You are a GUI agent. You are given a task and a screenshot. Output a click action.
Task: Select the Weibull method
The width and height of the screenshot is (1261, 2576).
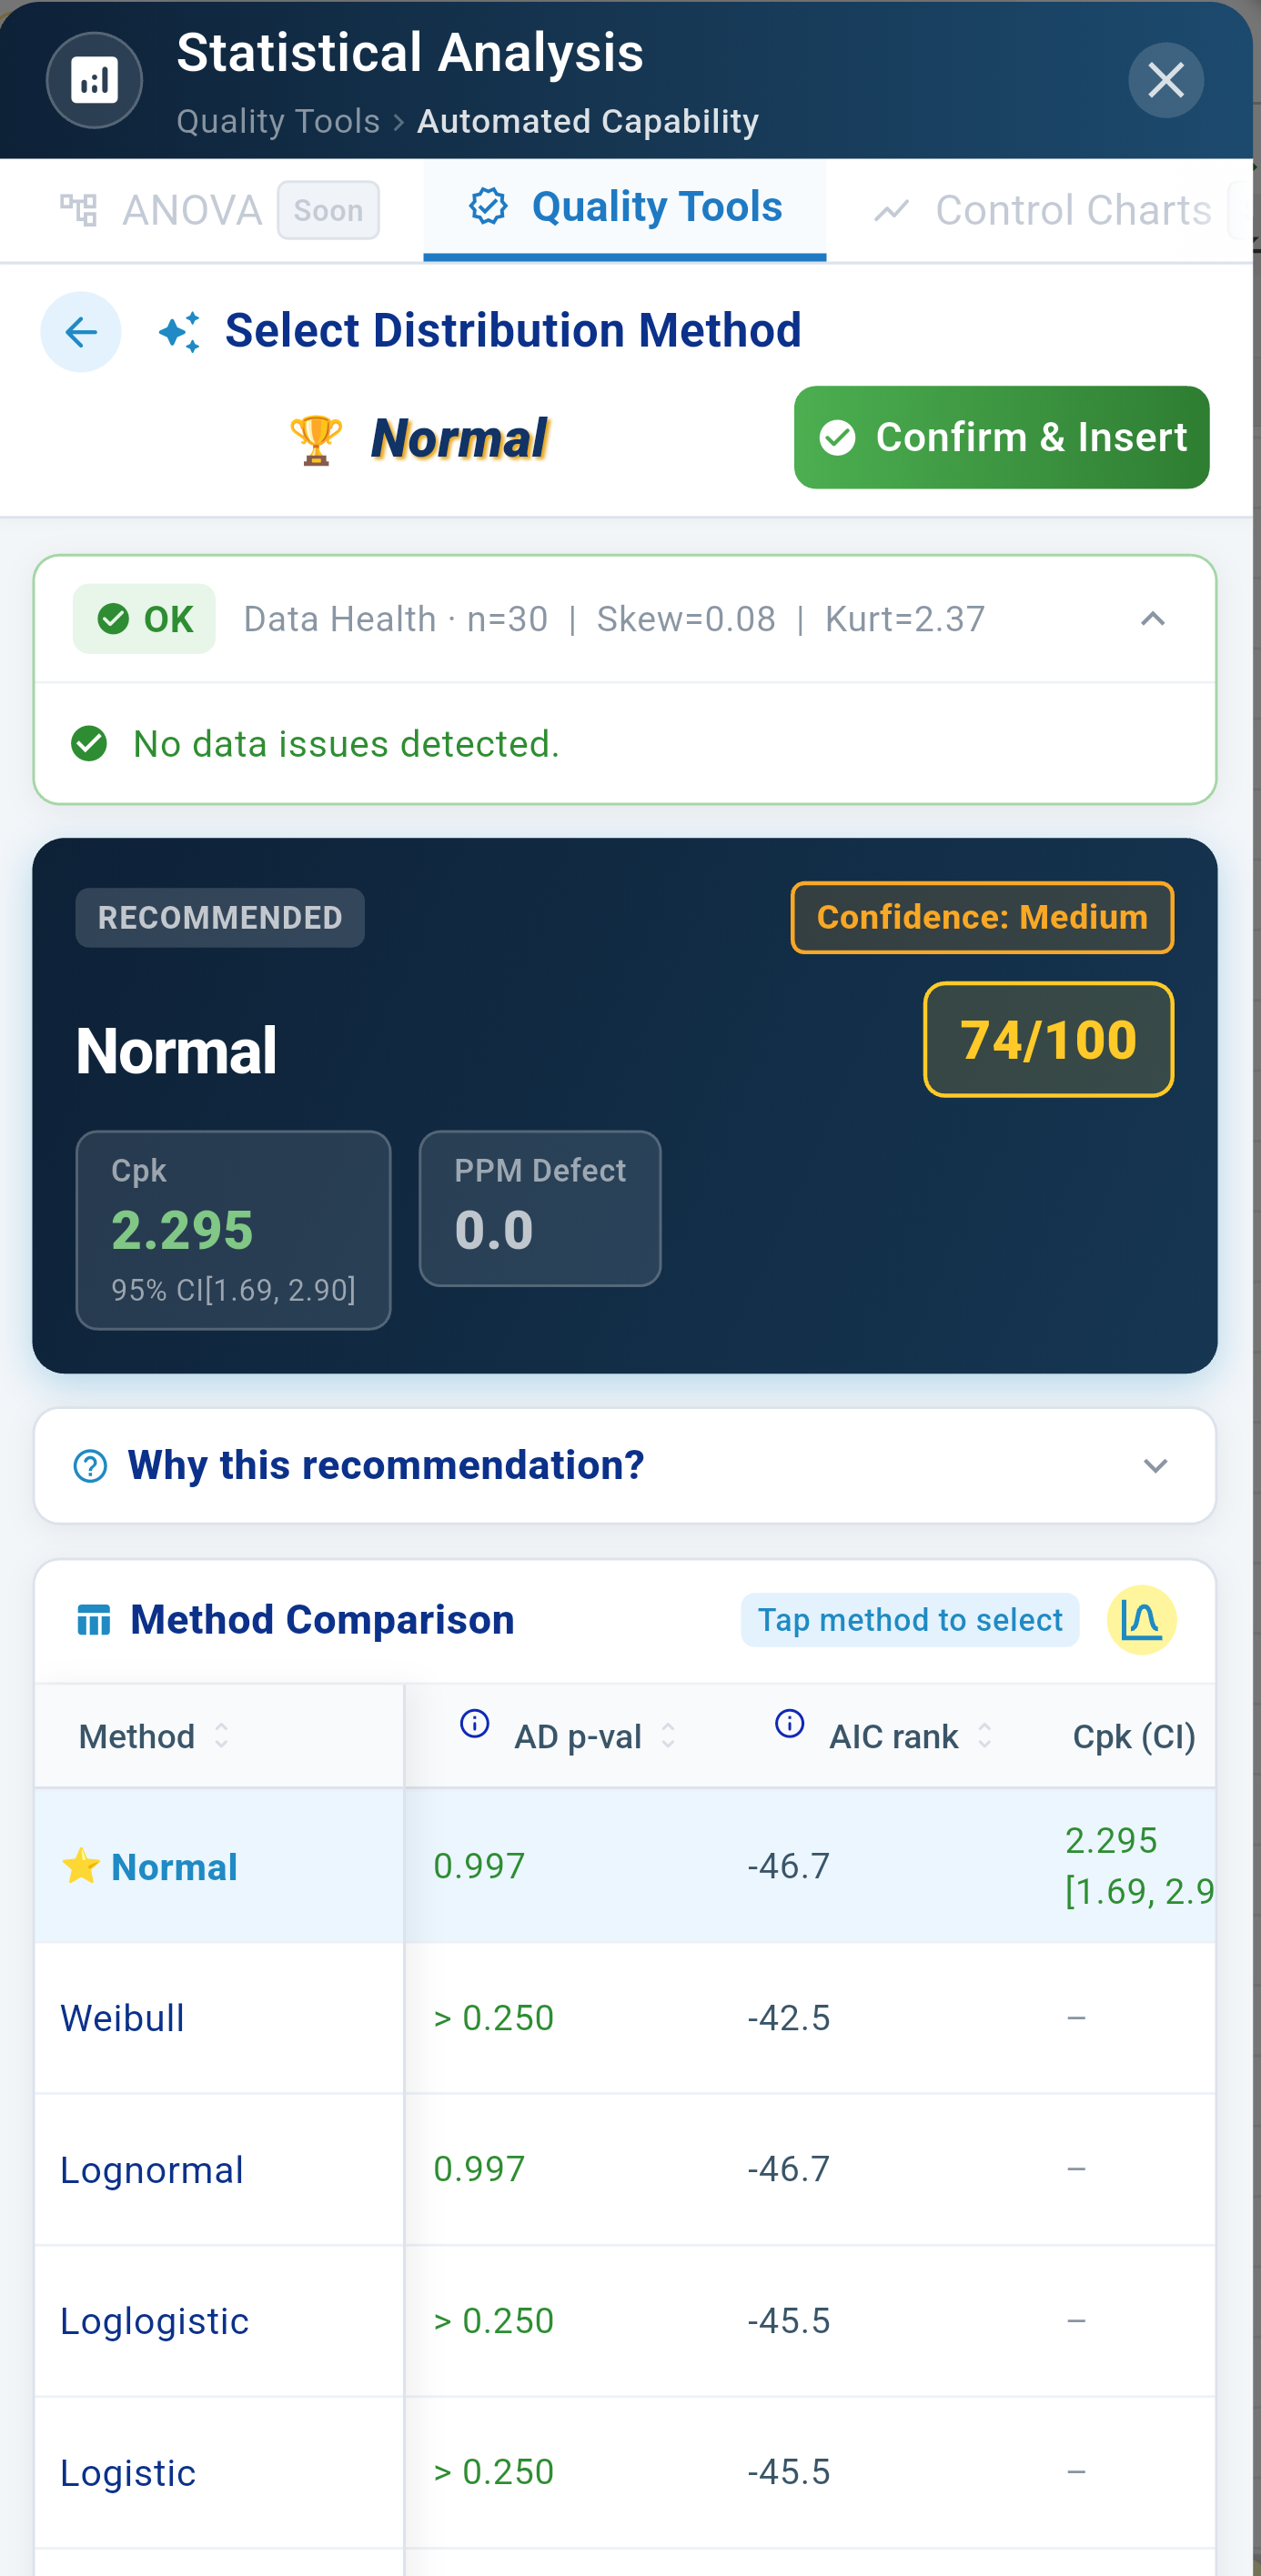pyautogui.click(x=122, y=2018)
